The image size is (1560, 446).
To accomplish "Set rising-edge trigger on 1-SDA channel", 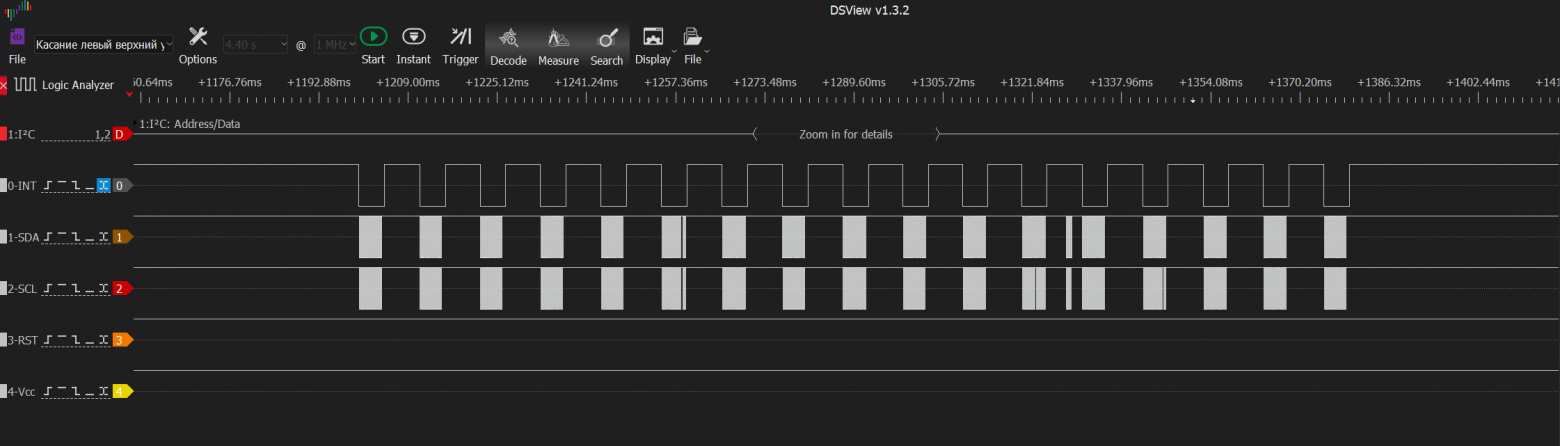I will 50,237.
